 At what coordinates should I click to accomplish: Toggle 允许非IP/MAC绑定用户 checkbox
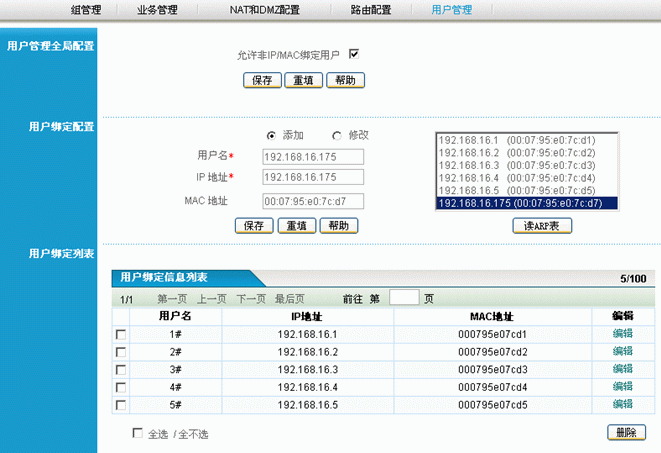click(x=354, y=54)
